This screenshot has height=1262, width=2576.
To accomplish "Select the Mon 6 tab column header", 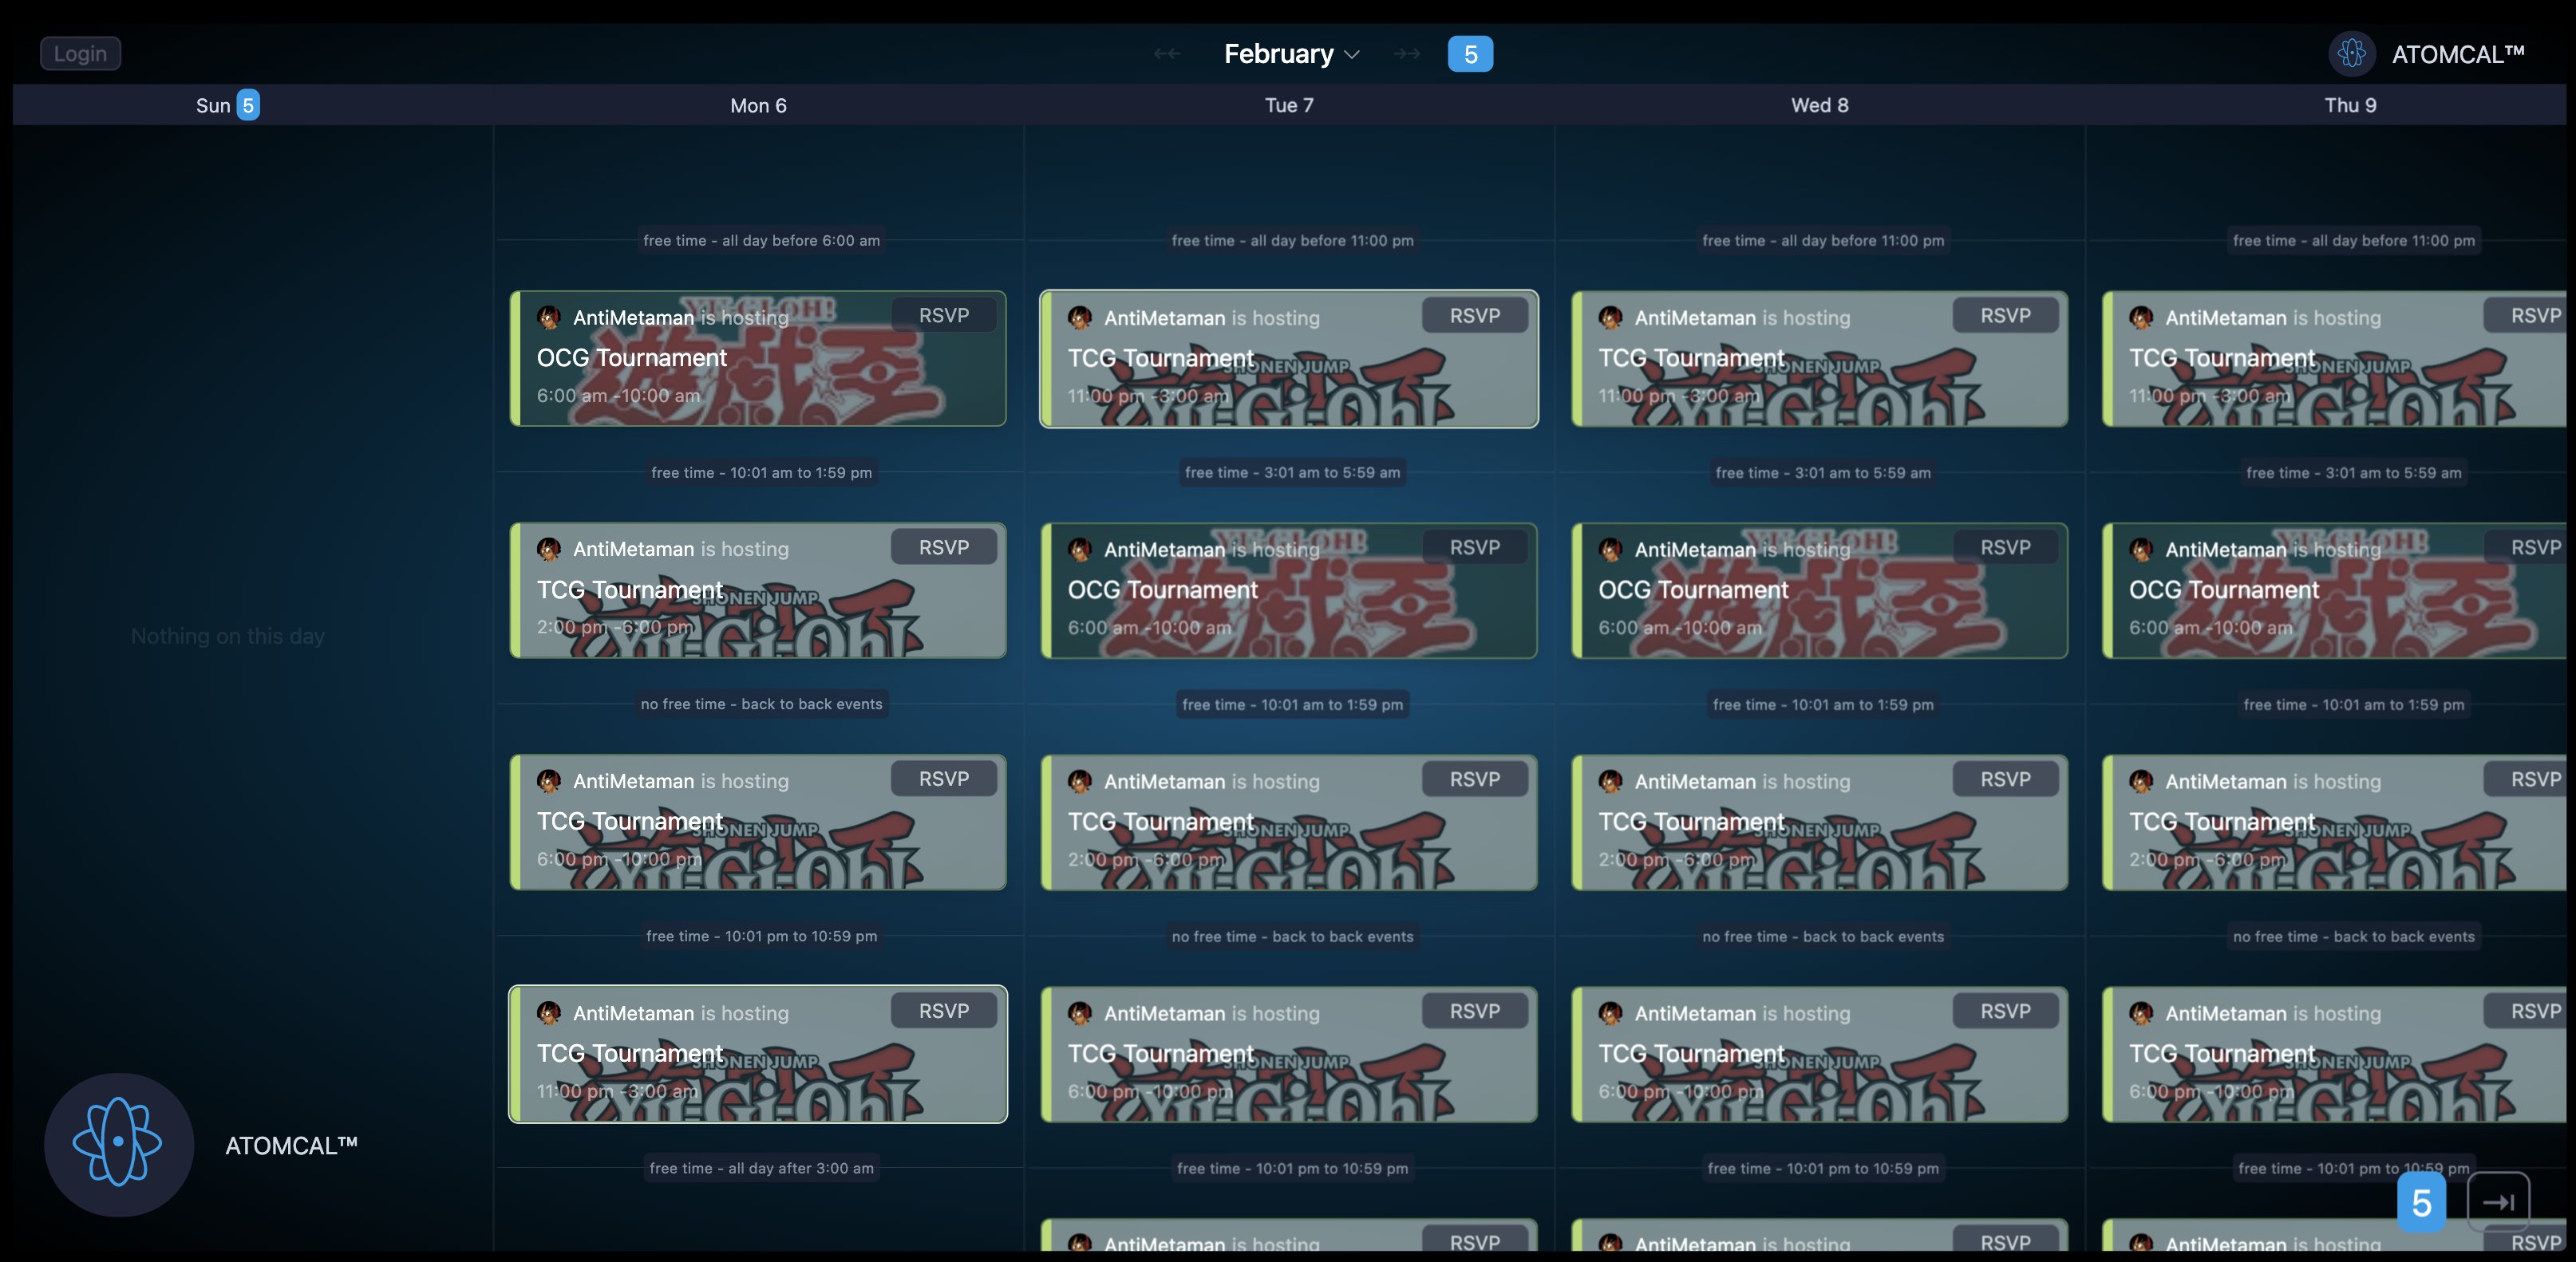I will point(757,104).
